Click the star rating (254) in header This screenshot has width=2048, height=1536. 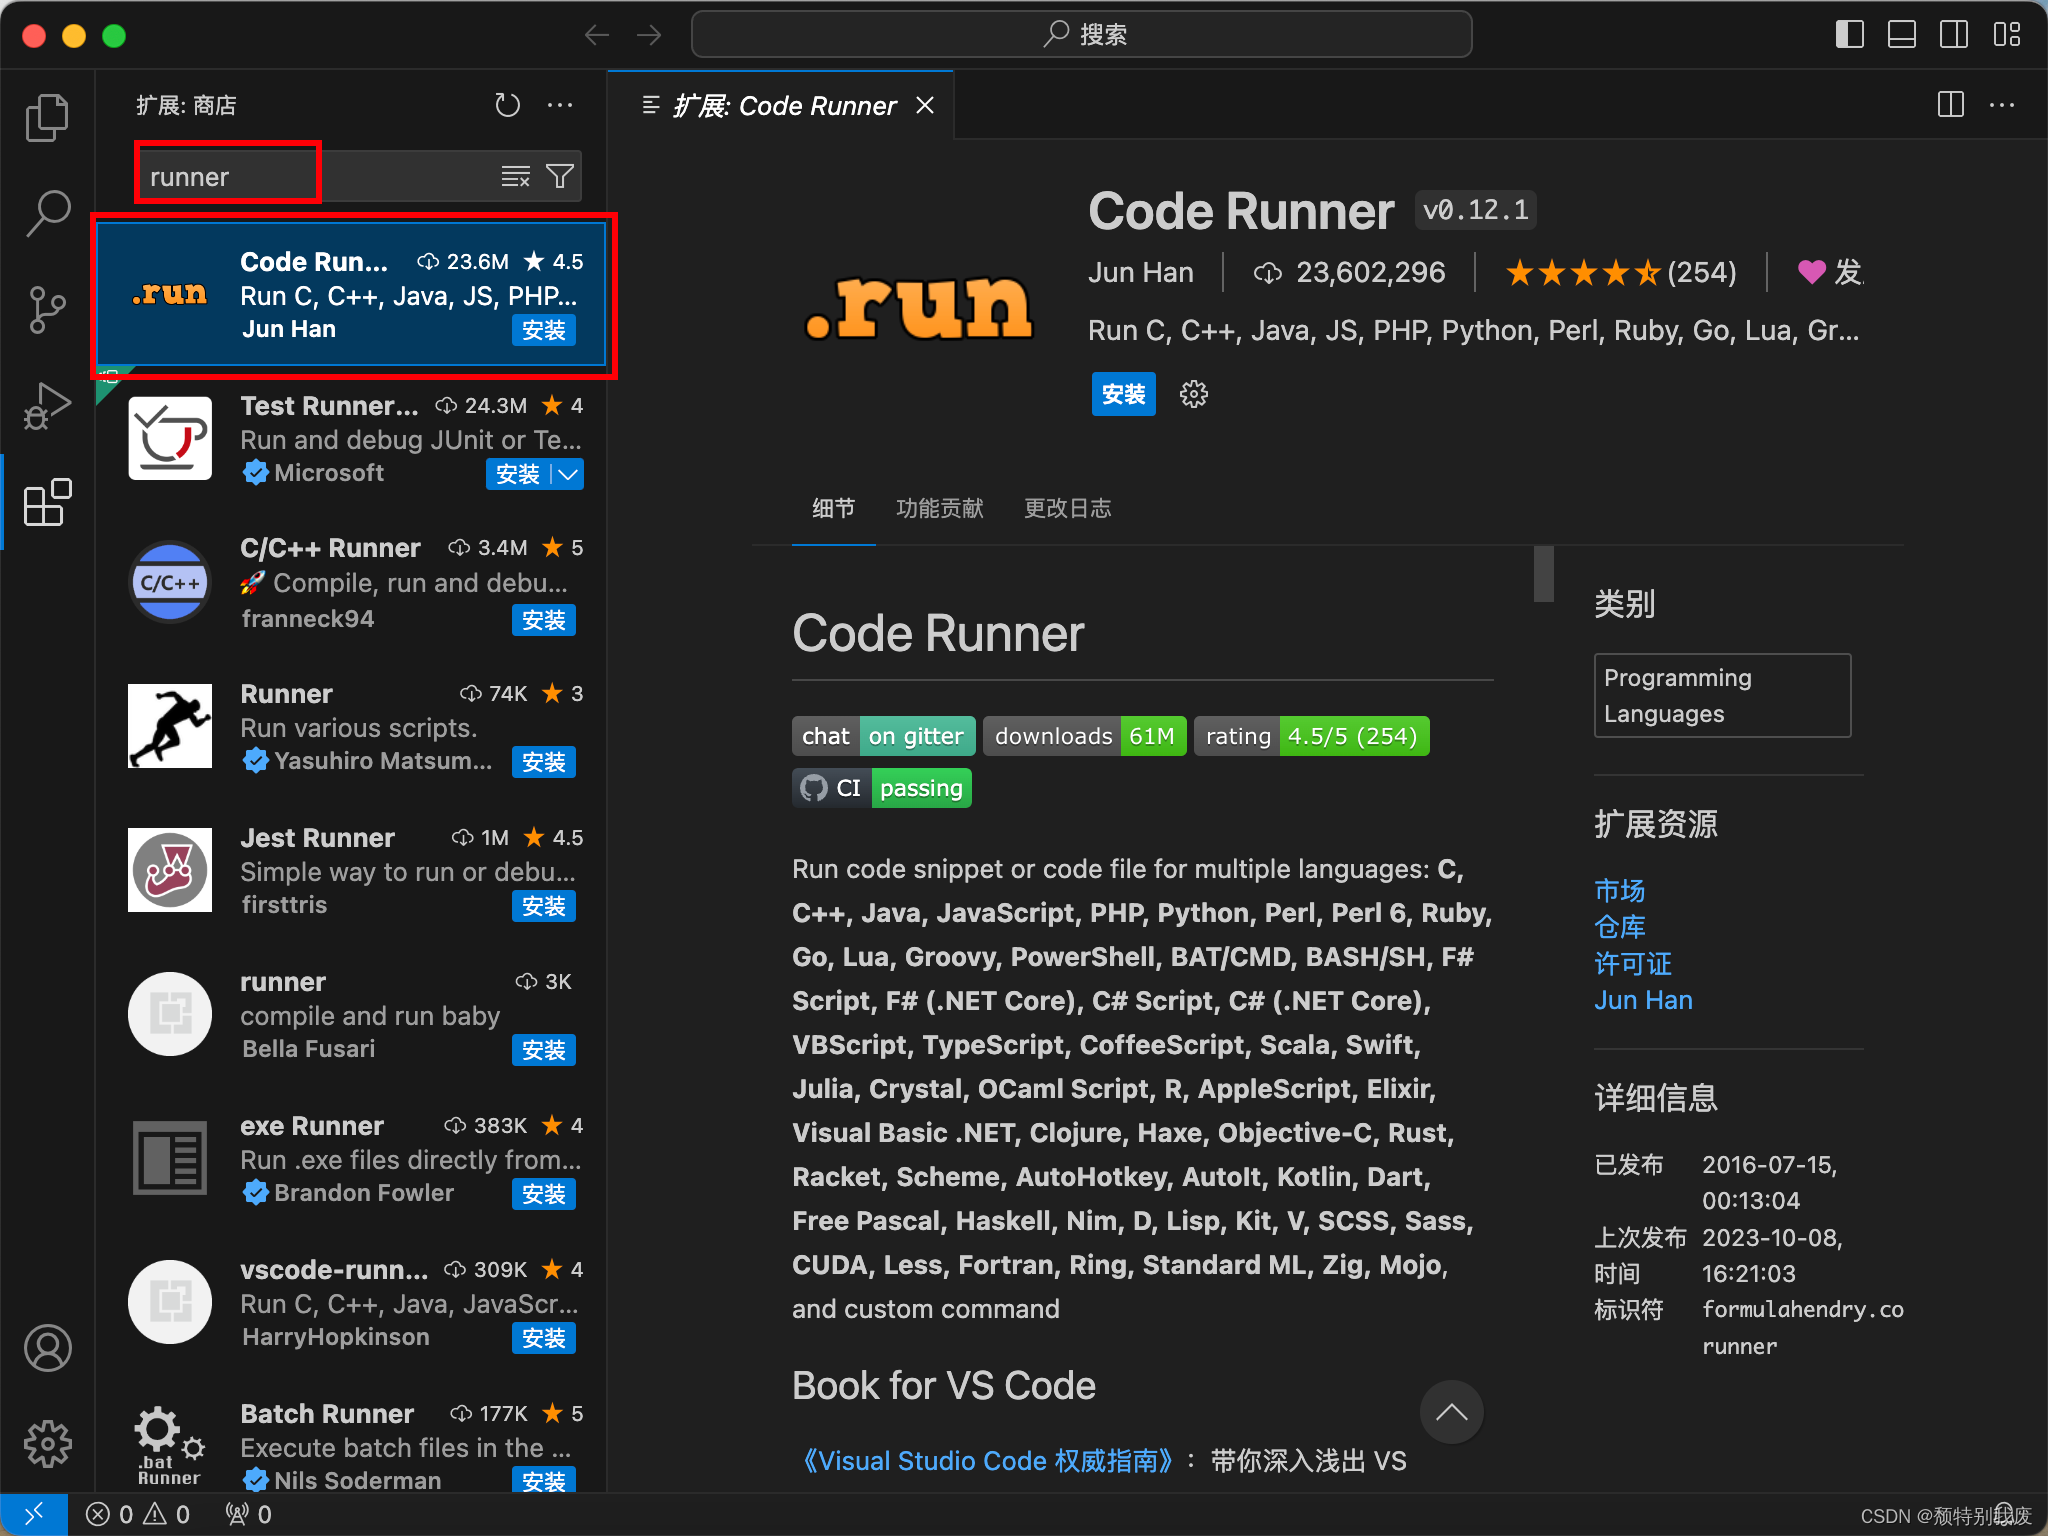tap(1621, 272)
